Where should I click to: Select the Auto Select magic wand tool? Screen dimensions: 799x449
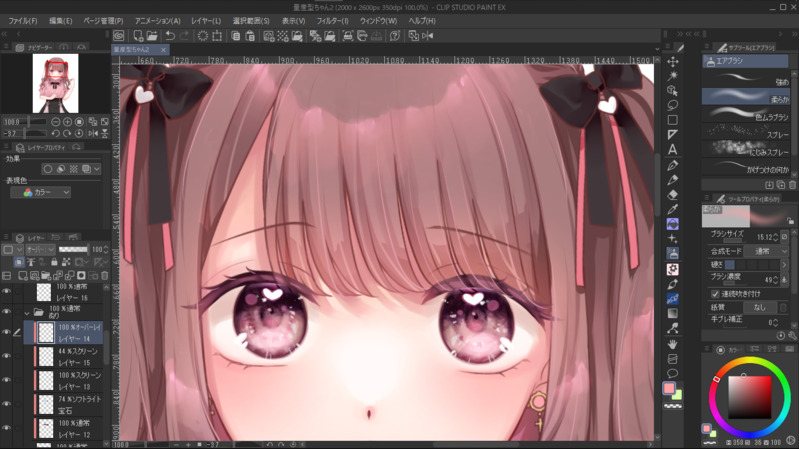(673, 76)
